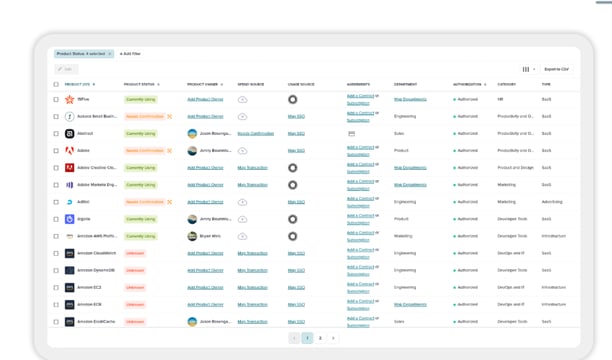Click the Amazon DynamoDB logo icon
612x360 pixels.
click(x=69, y=270)
